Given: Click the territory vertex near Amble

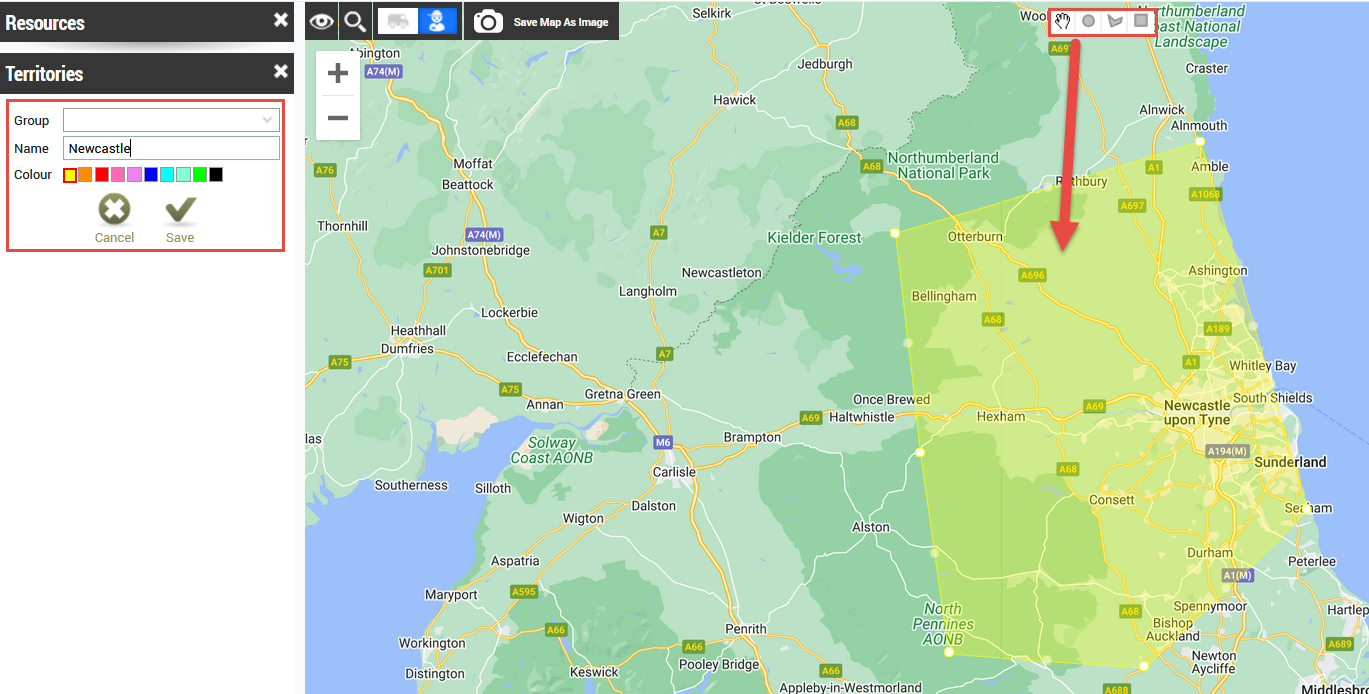Looking at the screenshot, I should (1200, 144).
